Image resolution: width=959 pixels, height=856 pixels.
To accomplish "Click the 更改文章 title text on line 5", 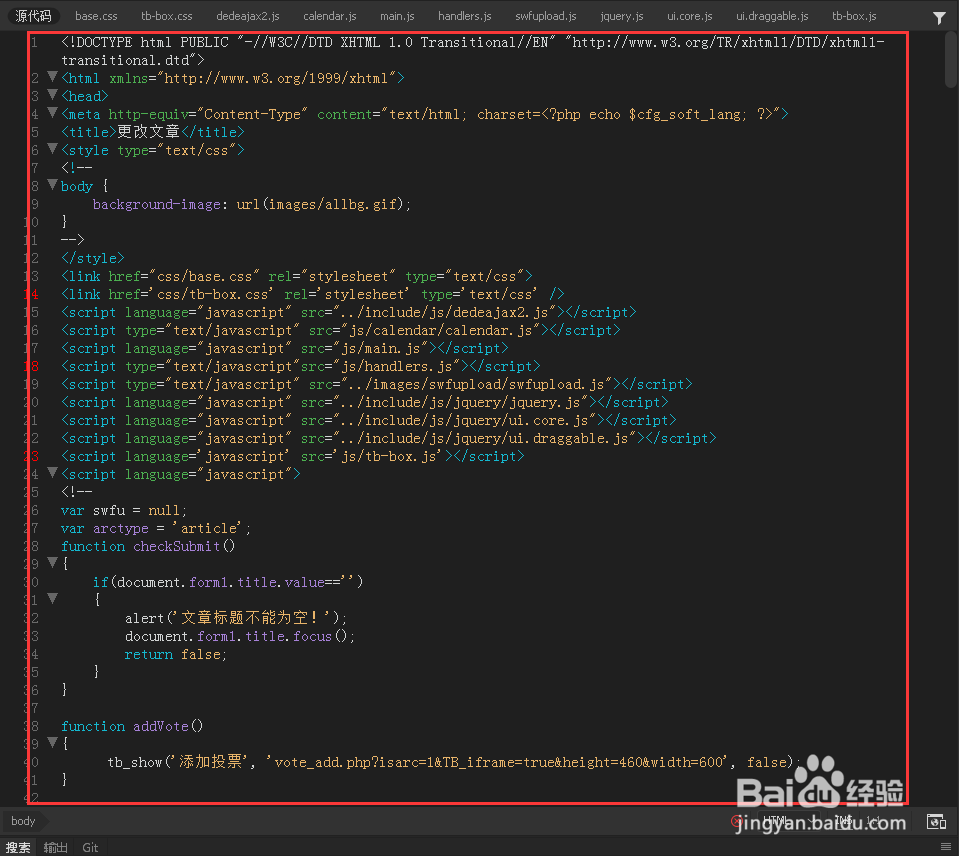I will pos(148,132).
